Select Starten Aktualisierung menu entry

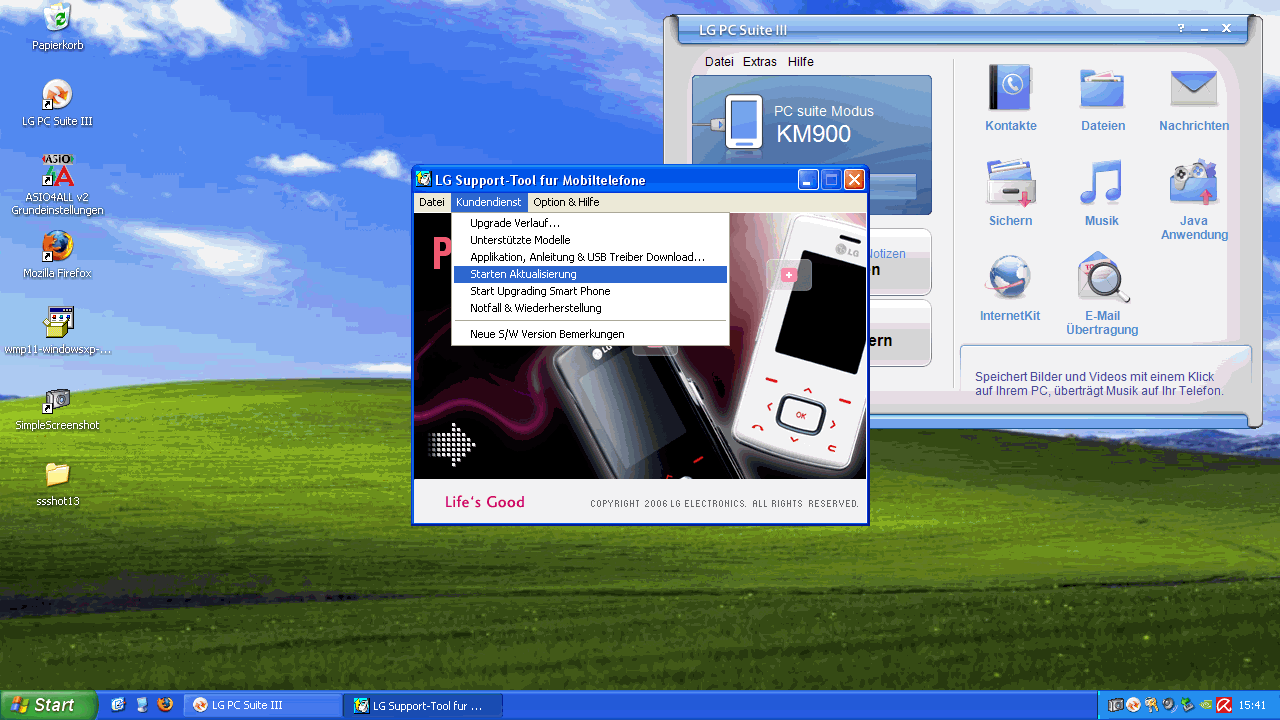coord(590,274)
